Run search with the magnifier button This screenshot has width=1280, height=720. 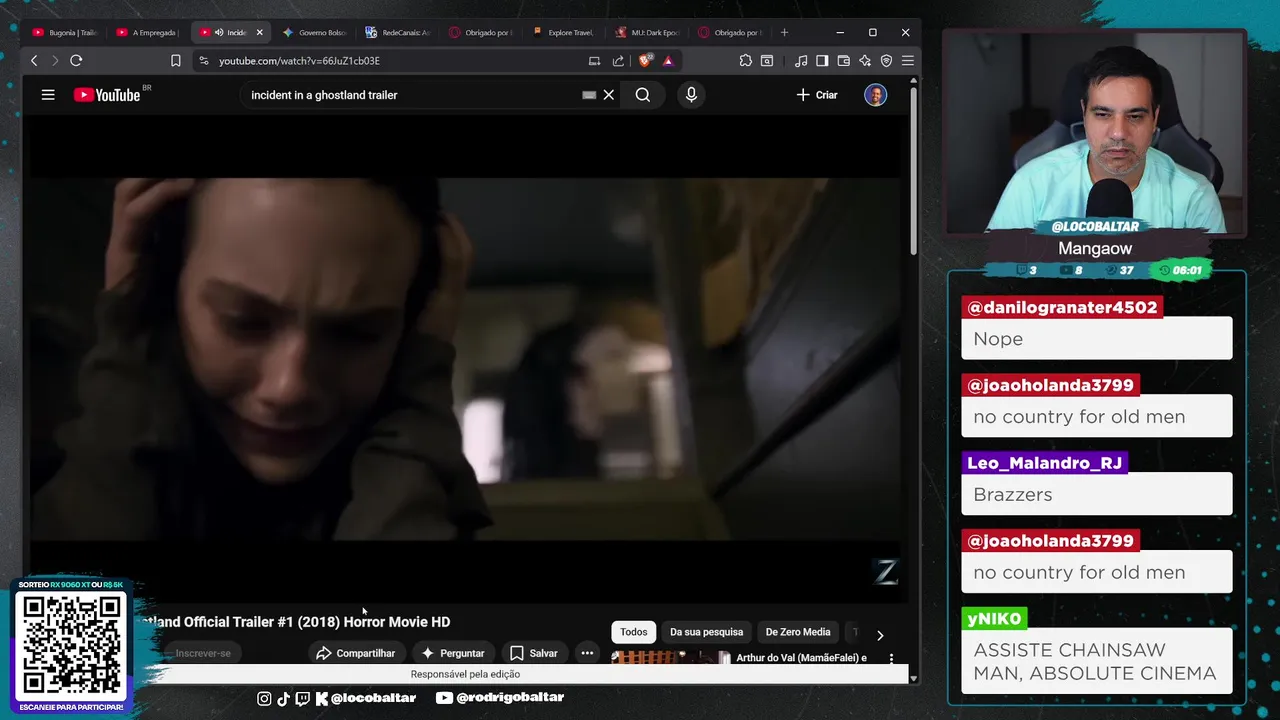pyautogui.click(x=643, y=95)
